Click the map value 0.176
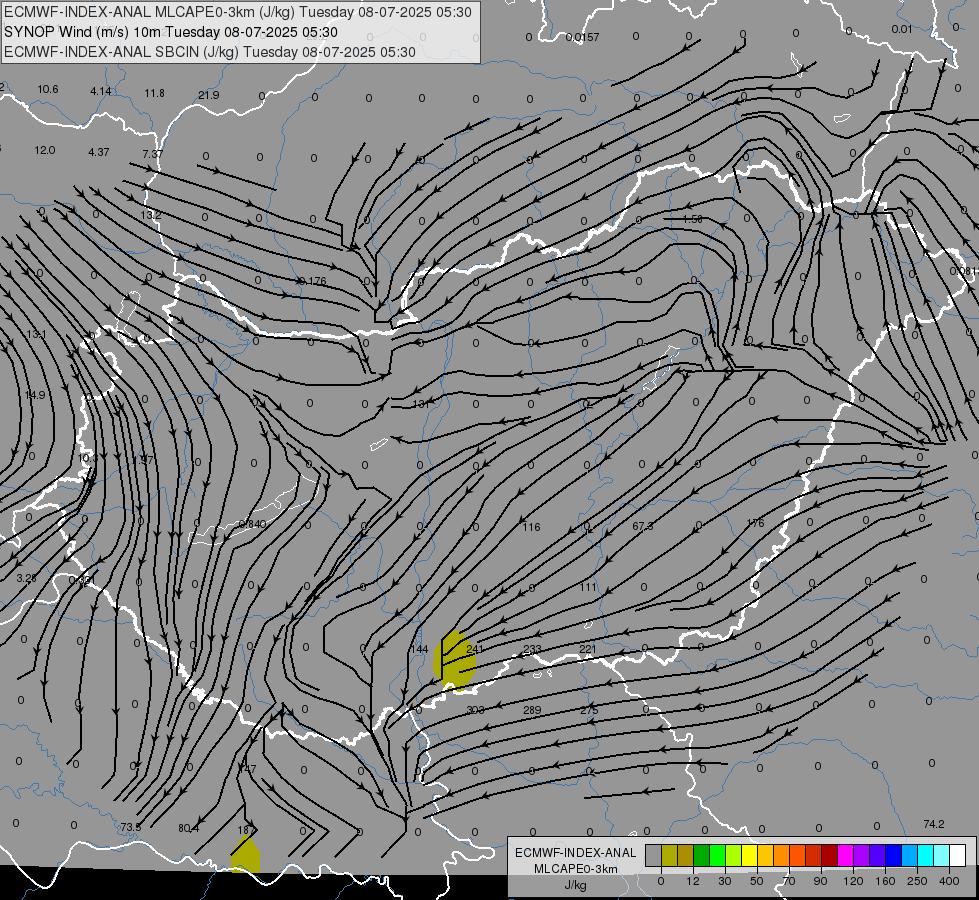 312,281
